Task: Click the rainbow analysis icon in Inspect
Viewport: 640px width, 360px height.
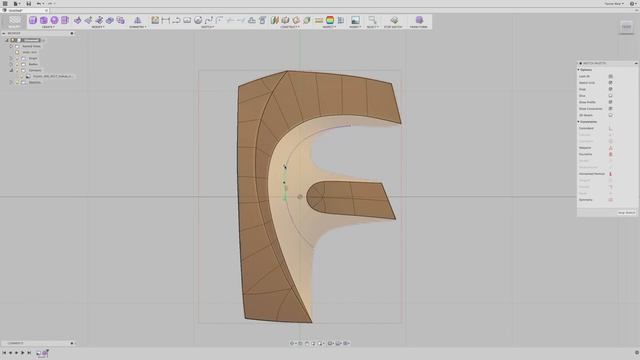Action: point(330,20)
